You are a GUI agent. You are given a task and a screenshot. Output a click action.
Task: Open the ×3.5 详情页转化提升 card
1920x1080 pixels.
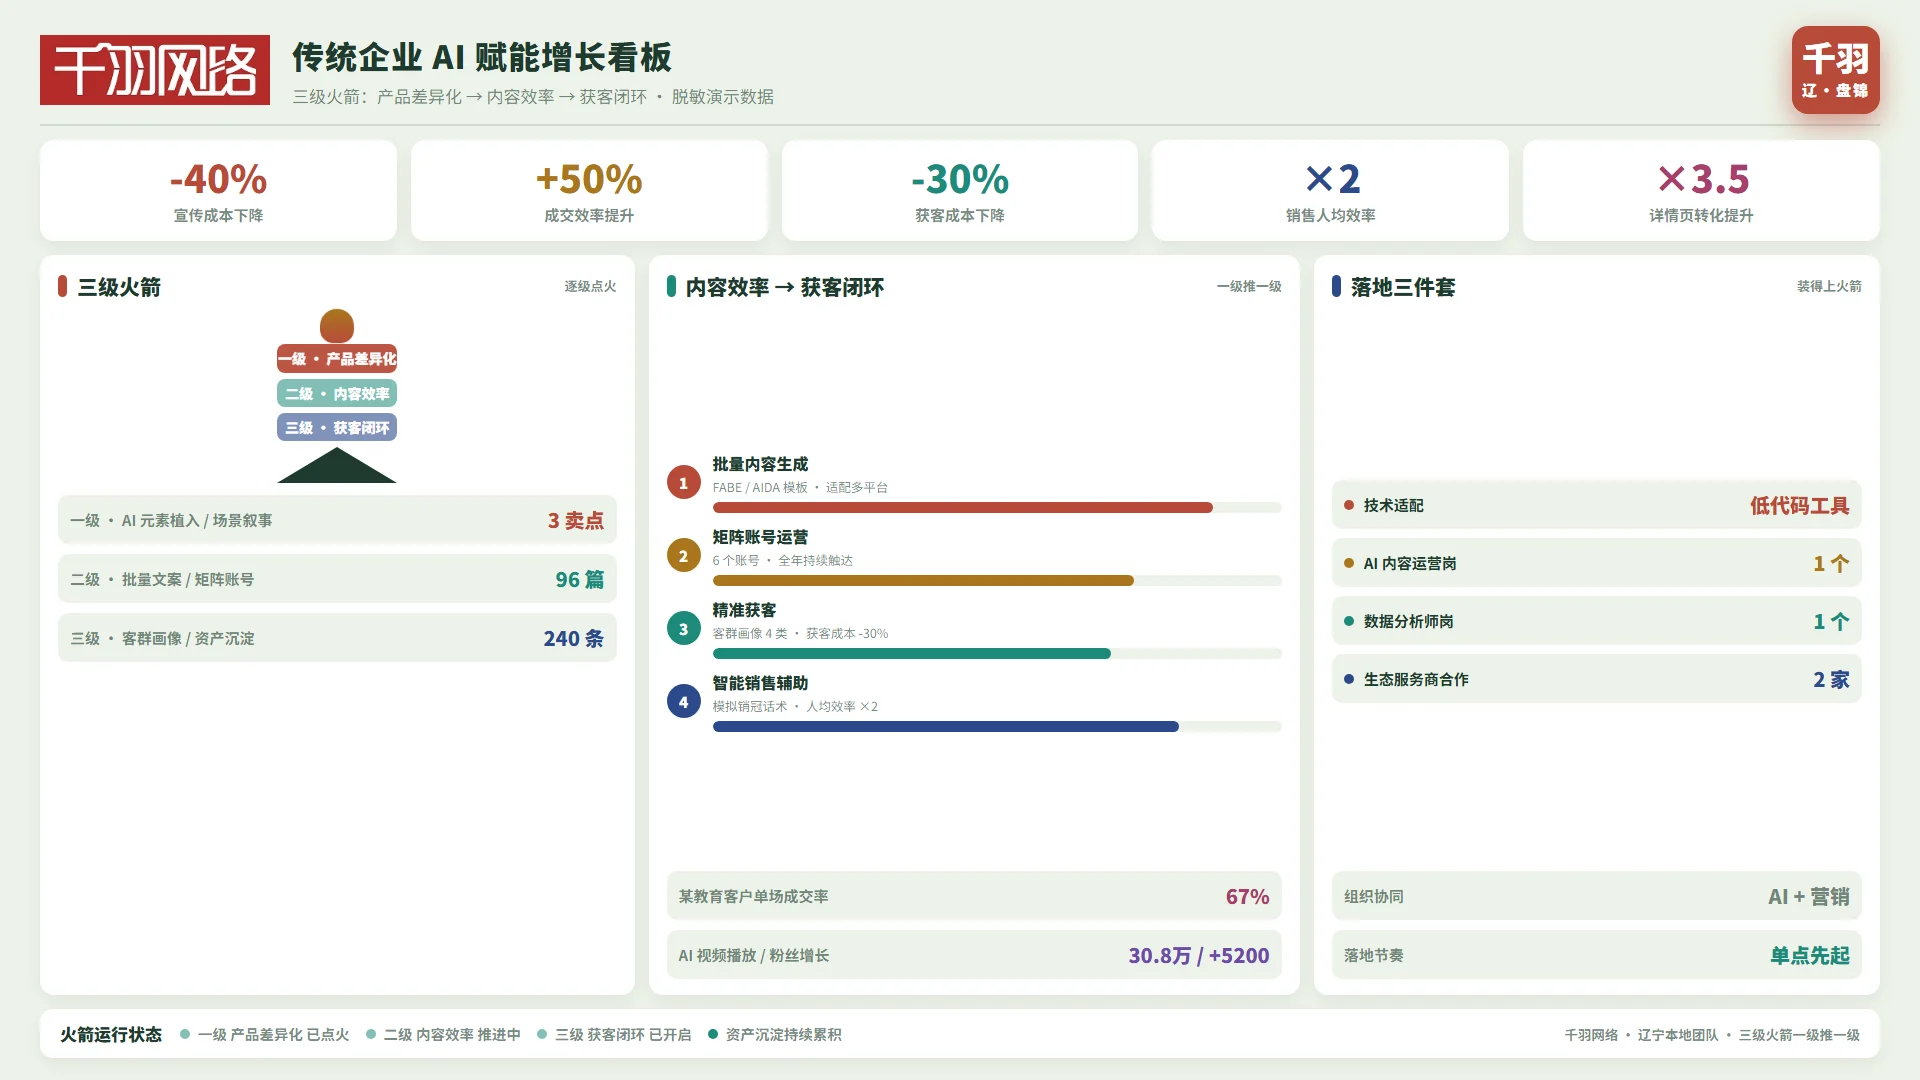pos(1701,190)
